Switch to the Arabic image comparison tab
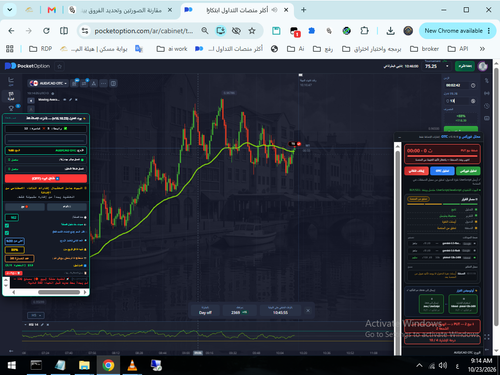The height and width of the screenshot is (375, 500). [x=122, y=10]
